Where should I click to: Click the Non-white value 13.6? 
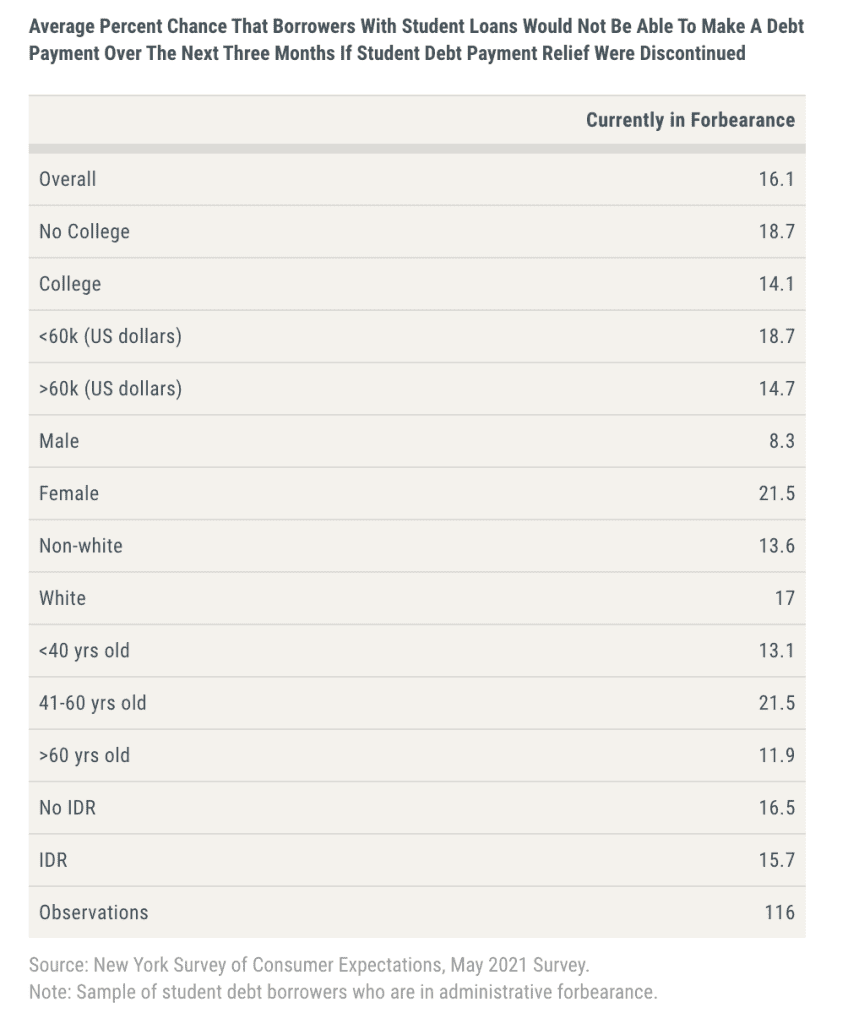click(776, 546)
